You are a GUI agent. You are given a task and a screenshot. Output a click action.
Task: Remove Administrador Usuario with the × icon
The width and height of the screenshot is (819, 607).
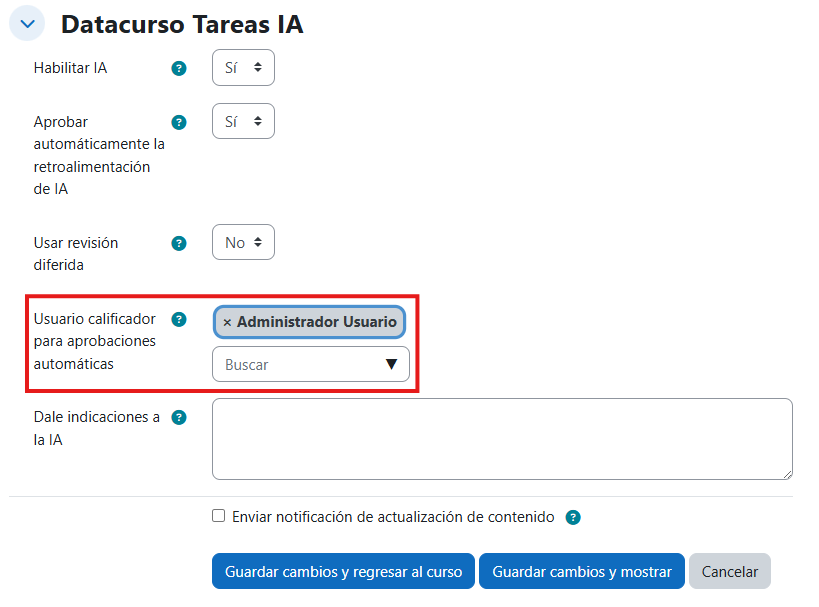229,321
